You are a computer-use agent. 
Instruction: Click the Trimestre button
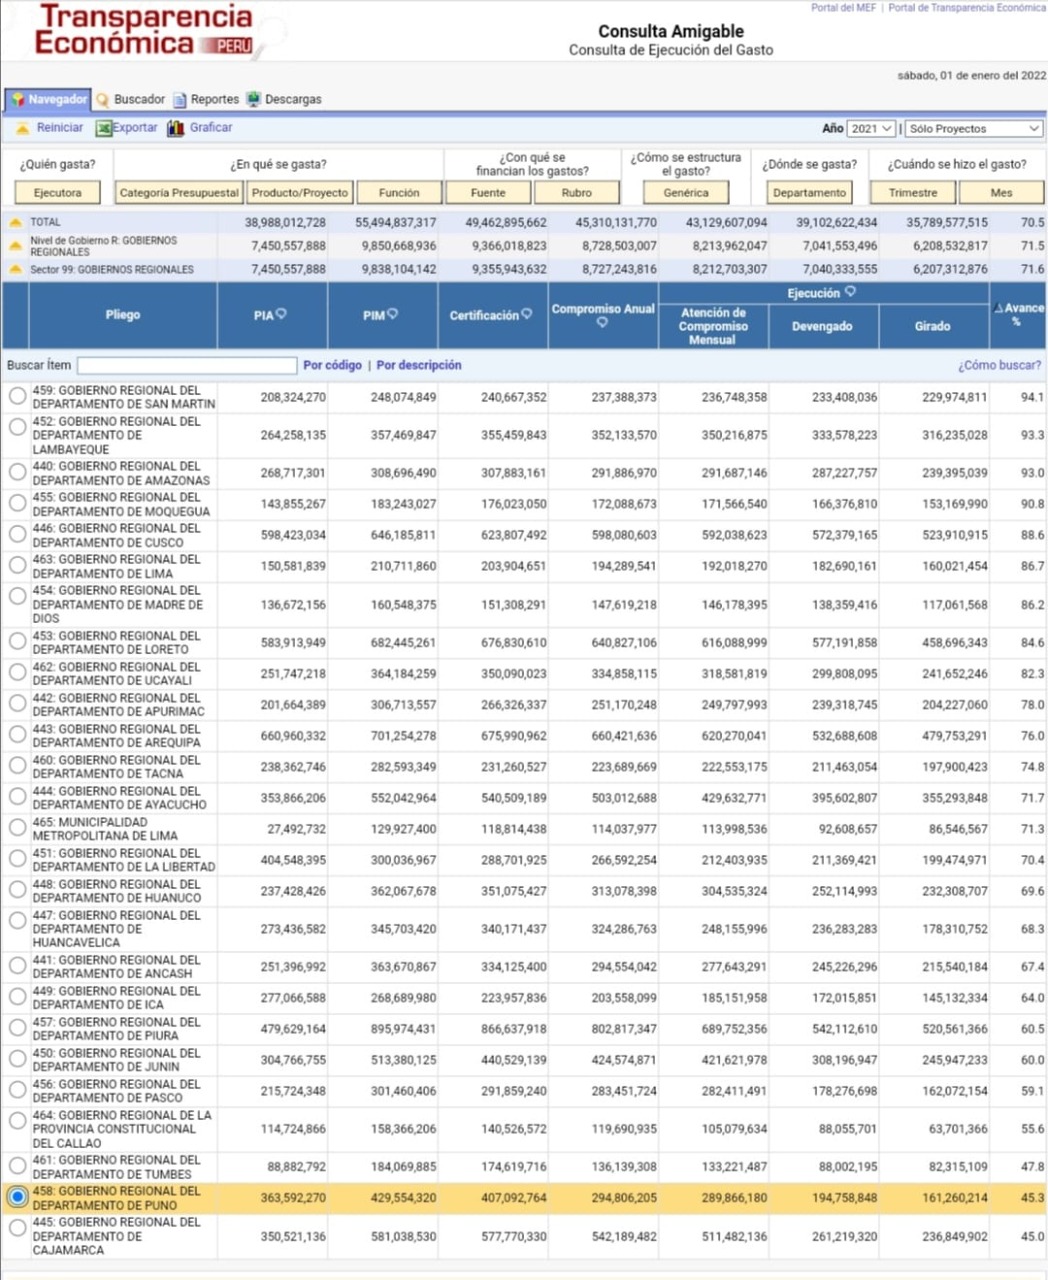tap(913, 193)
